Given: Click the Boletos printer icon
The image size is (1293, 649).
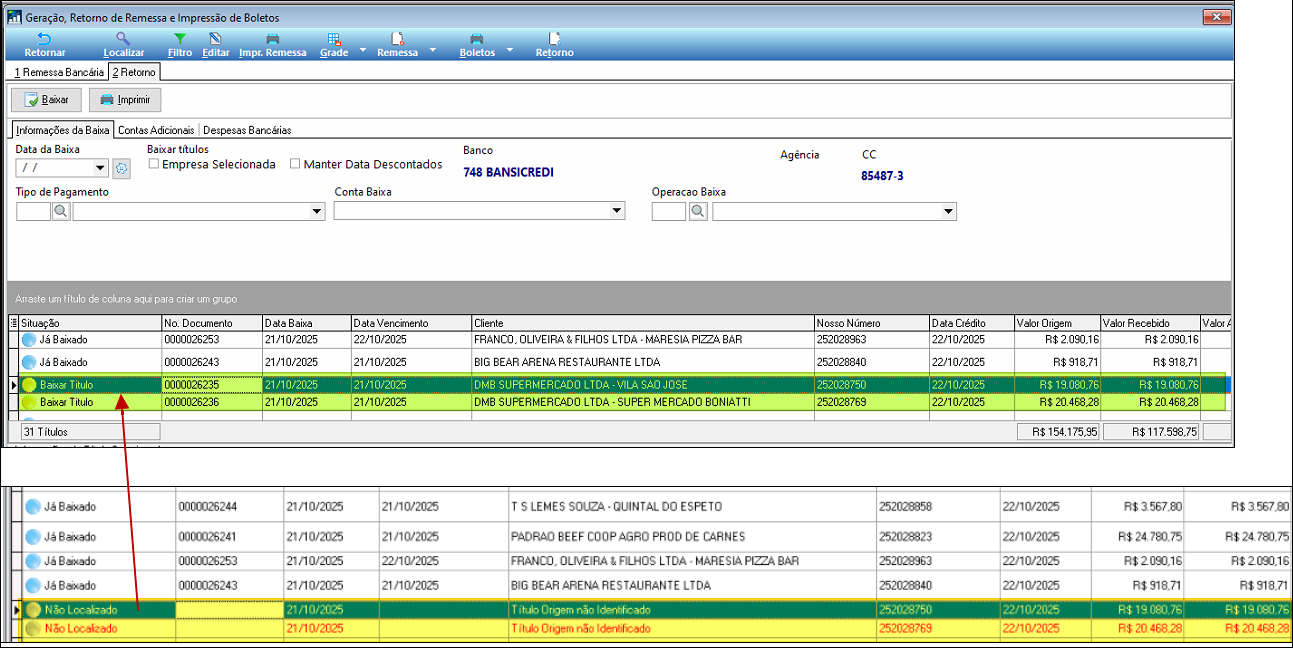Looking at the screenshot, I should pyautogui.click(x=477, y=39).
